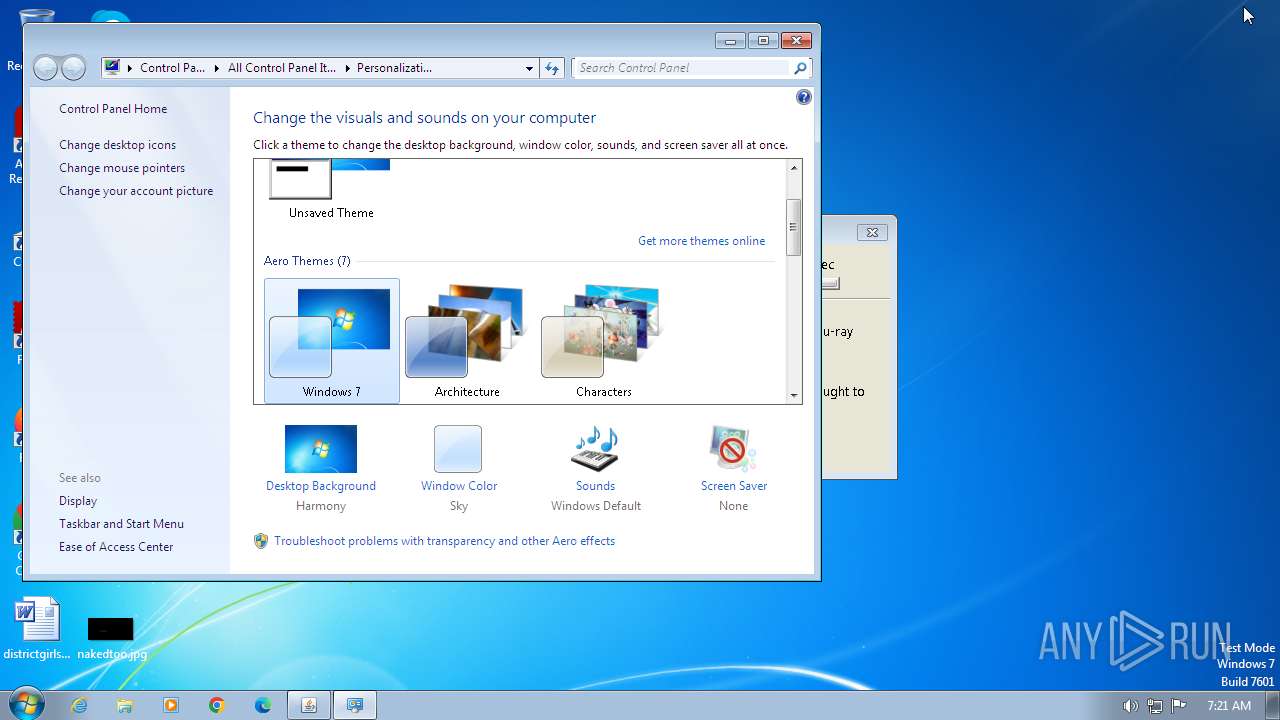Open Window Color swatch icon

458,449
